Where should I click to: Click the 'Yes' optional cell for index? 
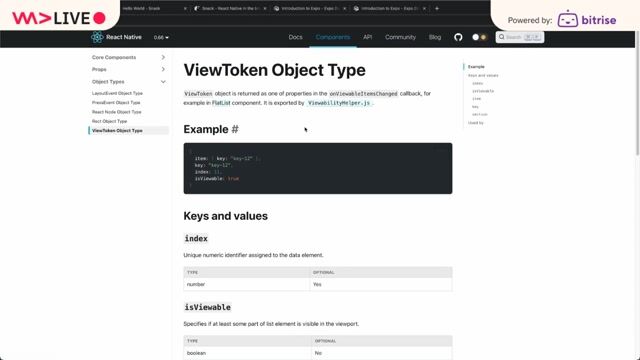pyautogui.click(x=381, y=284)
